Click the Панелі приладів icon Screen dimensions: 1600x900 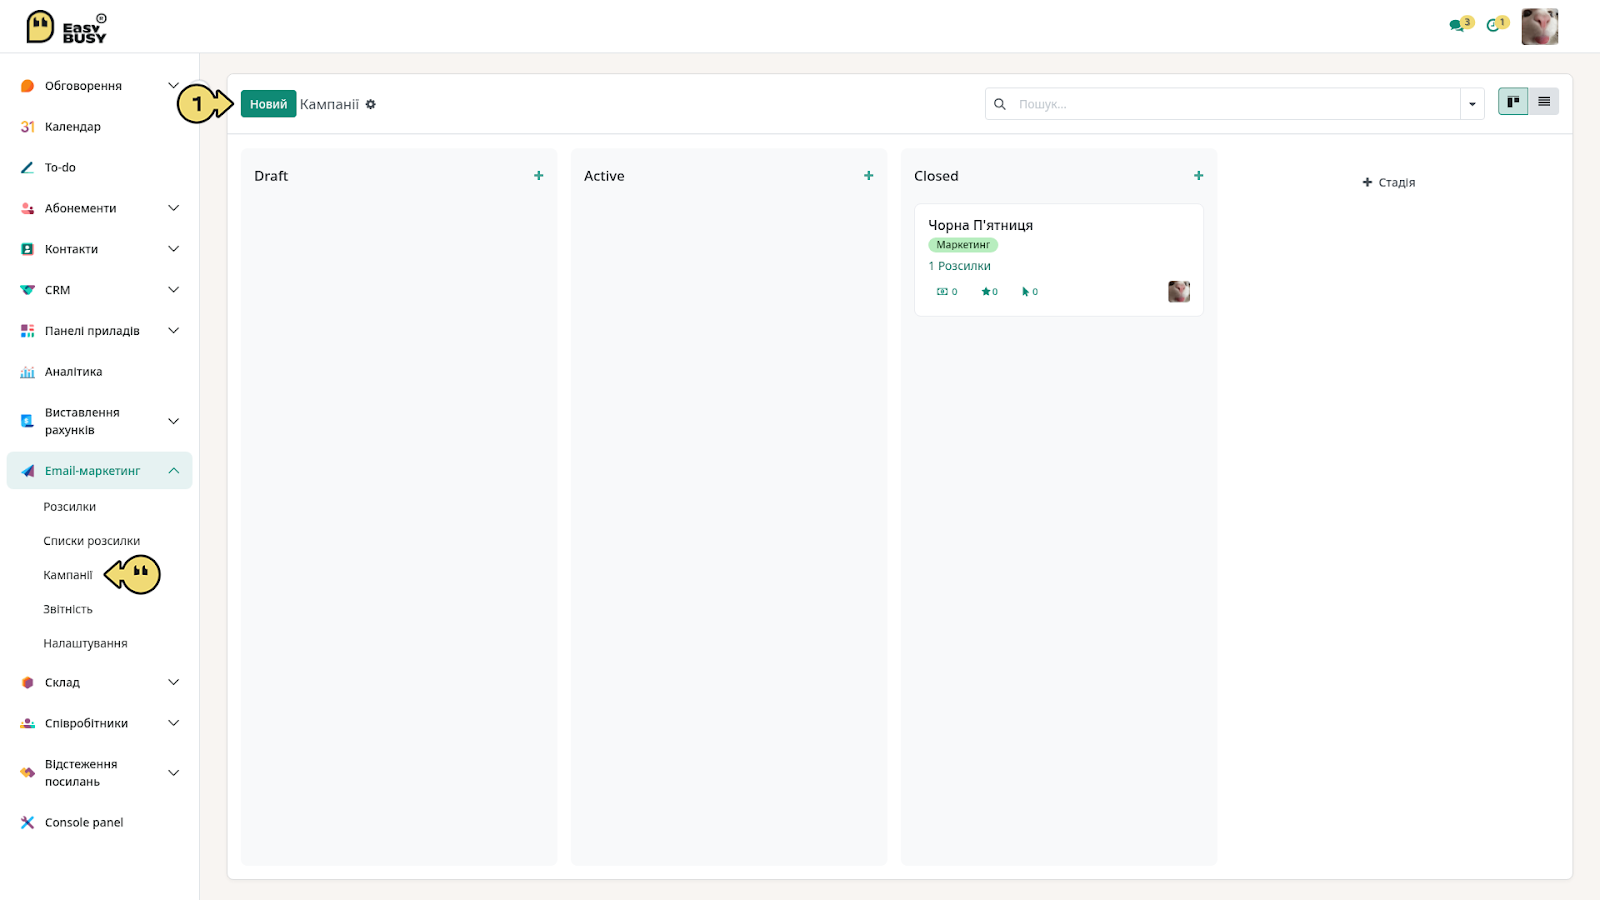point(27,331)
